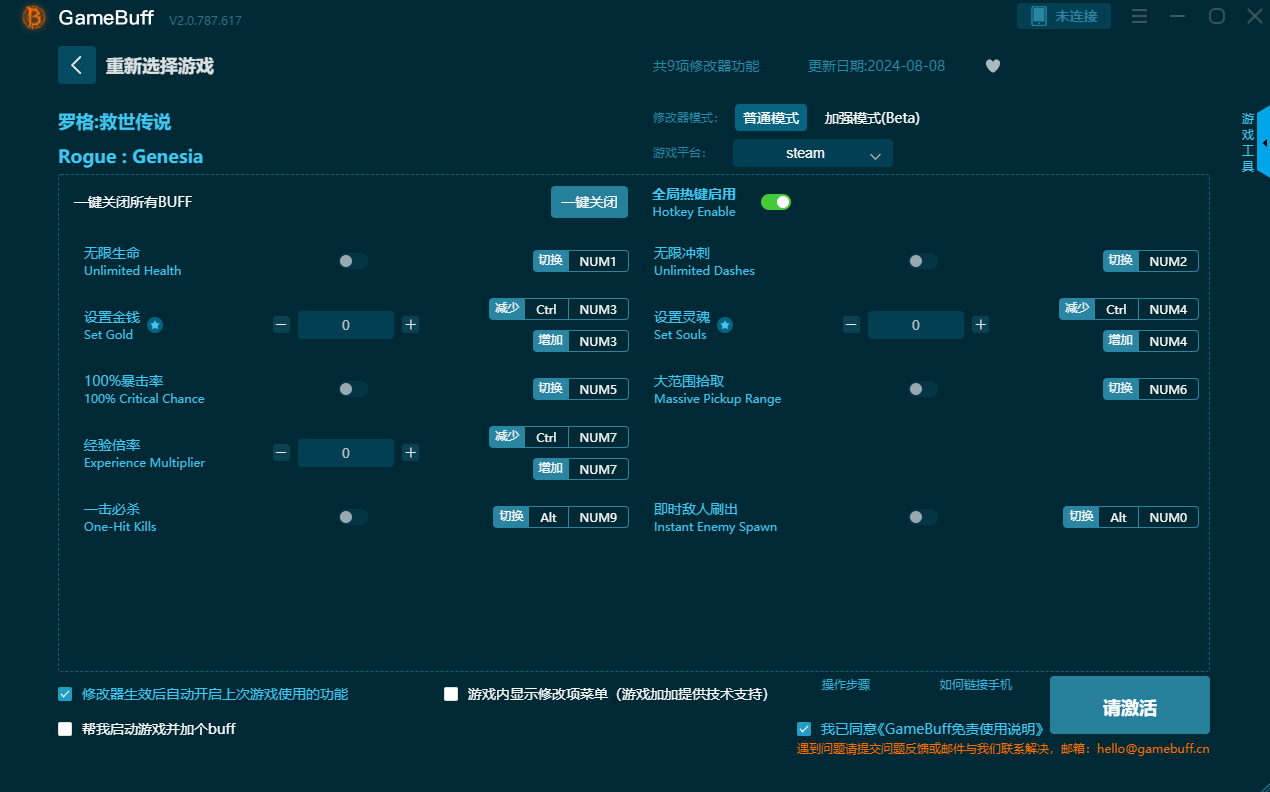1270x792 pixels.
Task: Increase Set Souls value with plus
Action: click(980, 325)
